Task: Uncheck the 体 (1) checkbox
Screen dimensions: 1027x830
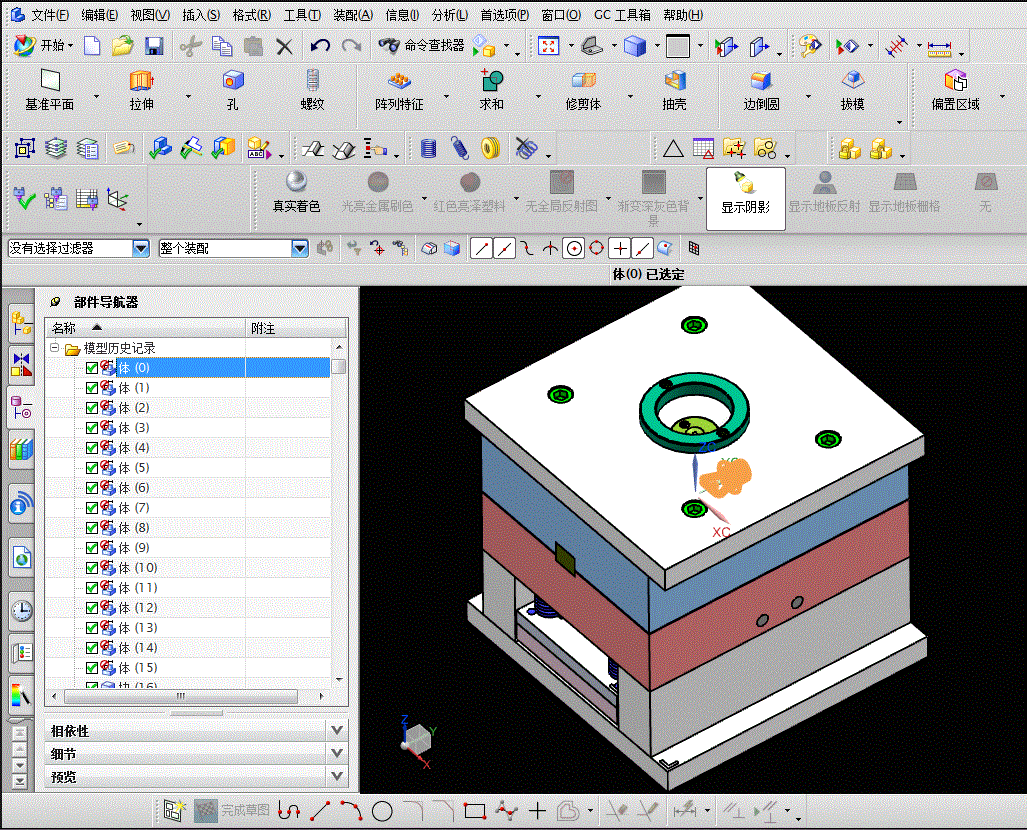Action: tap(92, 388)
